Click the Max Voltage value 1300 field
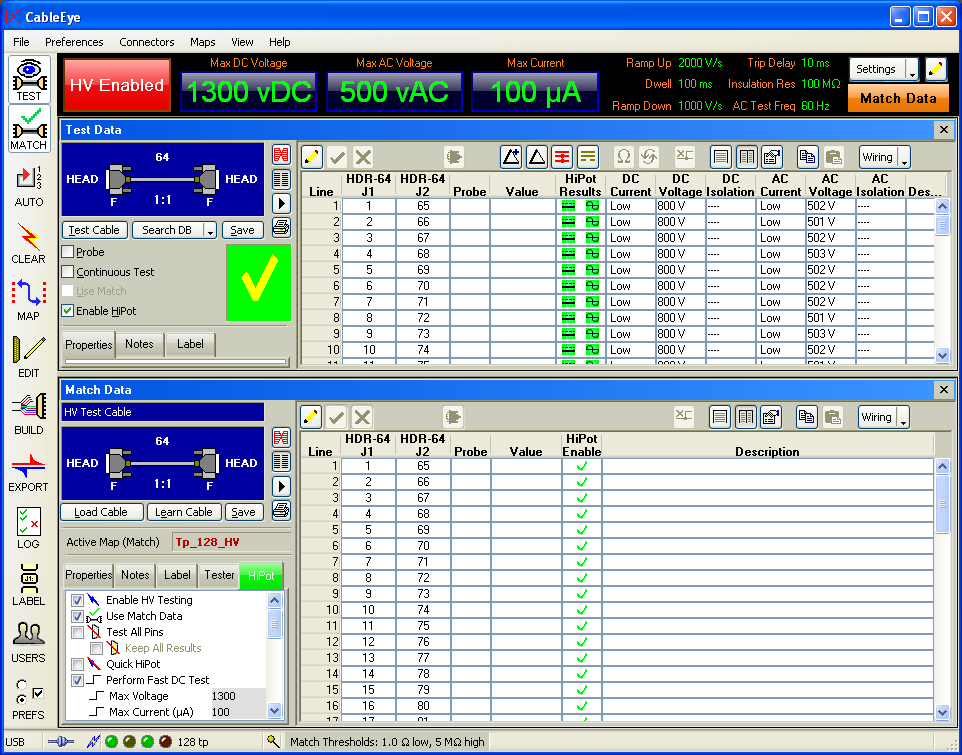The width and height of the screenshot is (962, 755). coord(238,696)
